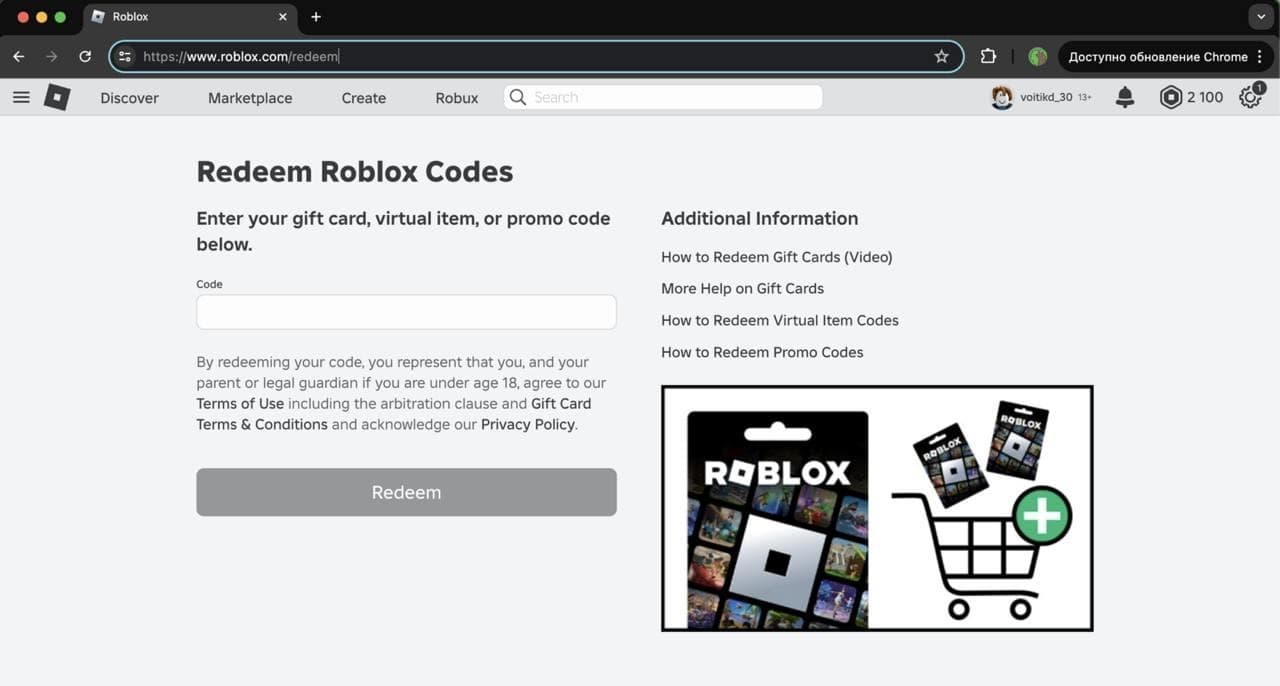Open the Terms of Use link
The height and width of the screenshot is (686, 1280).
coord(240,404)
